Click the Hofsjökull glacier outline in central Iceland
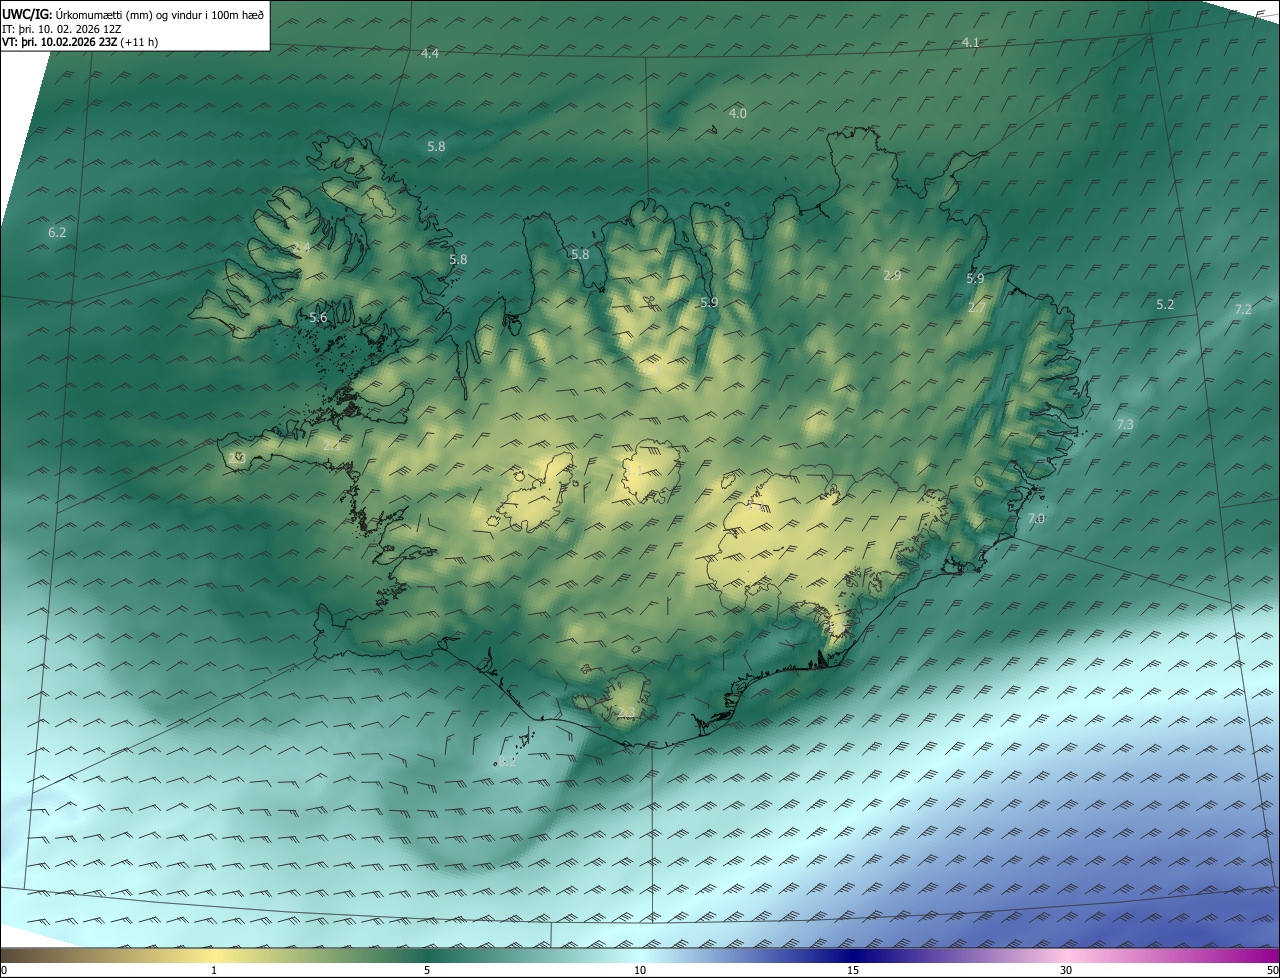1280x978 pixels. (x=650, y=472)
